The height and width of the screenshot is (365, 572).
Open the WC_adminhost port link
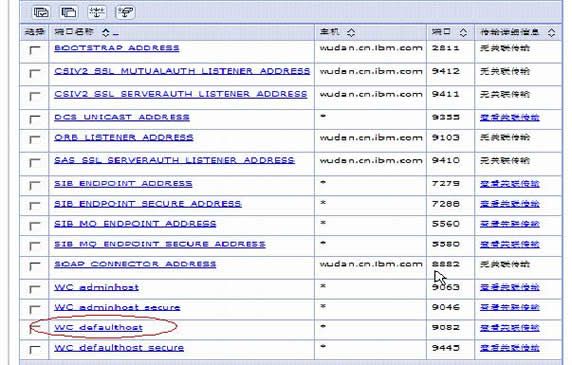pyautogui.click(x=97, y=287)
